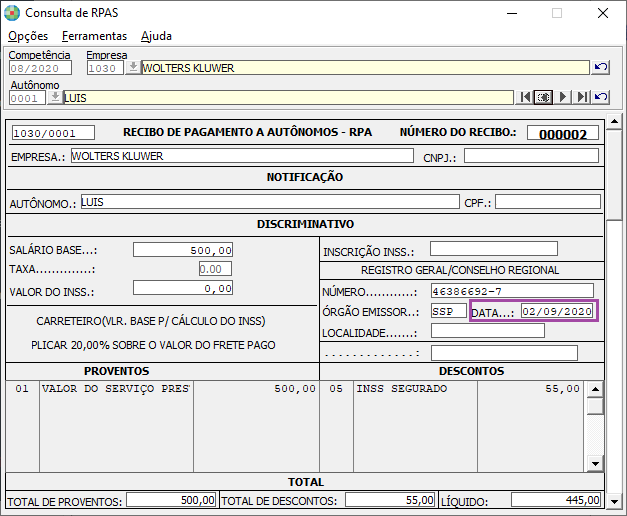
Task: Go to next Autônomo record
Action: [563, 97]
